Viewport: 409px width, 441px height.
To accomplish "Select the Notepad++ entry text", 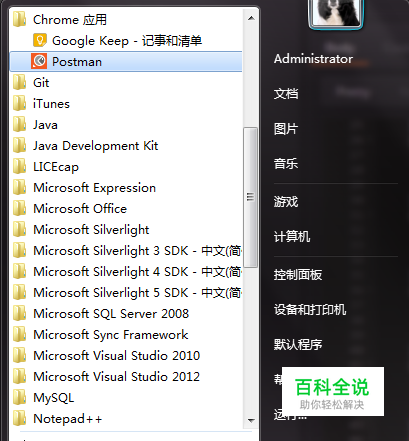I will click(68, 419).
